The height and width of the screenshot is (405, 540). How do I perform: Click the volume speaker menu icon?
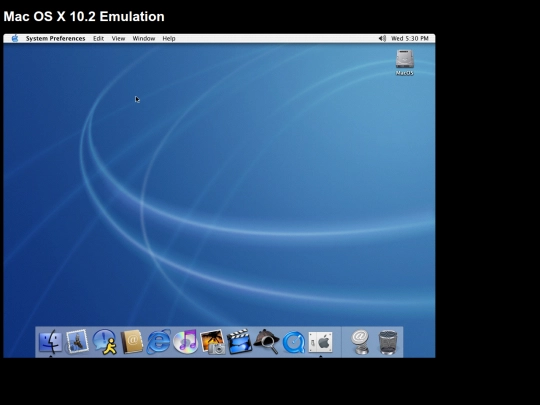(382, 39)
